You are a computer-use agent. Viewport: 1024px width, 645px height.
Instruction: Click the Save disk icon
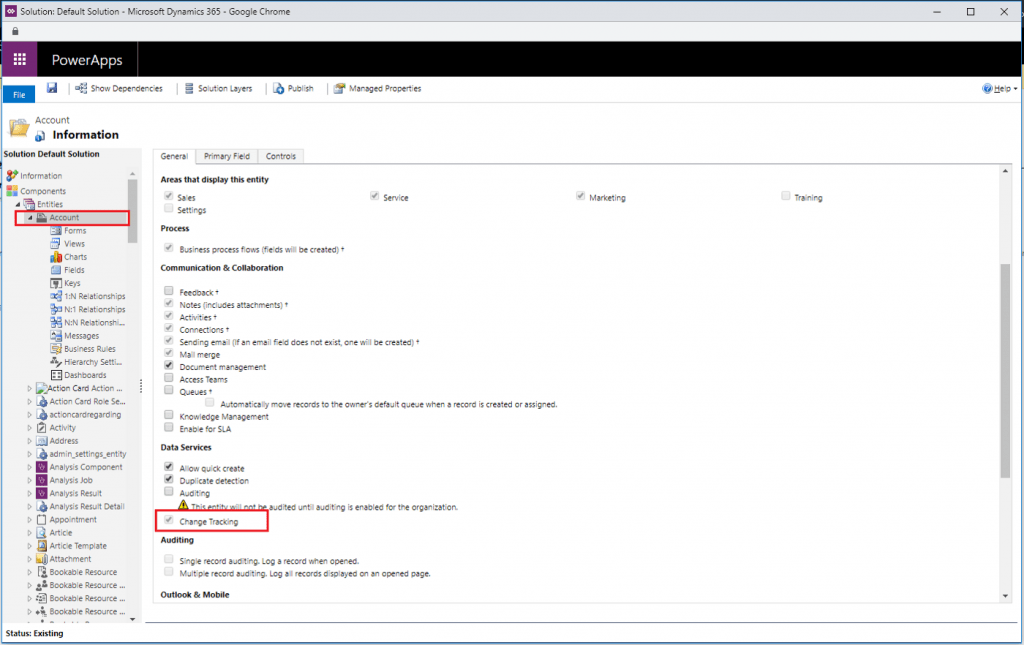click(x=52, y=88)
